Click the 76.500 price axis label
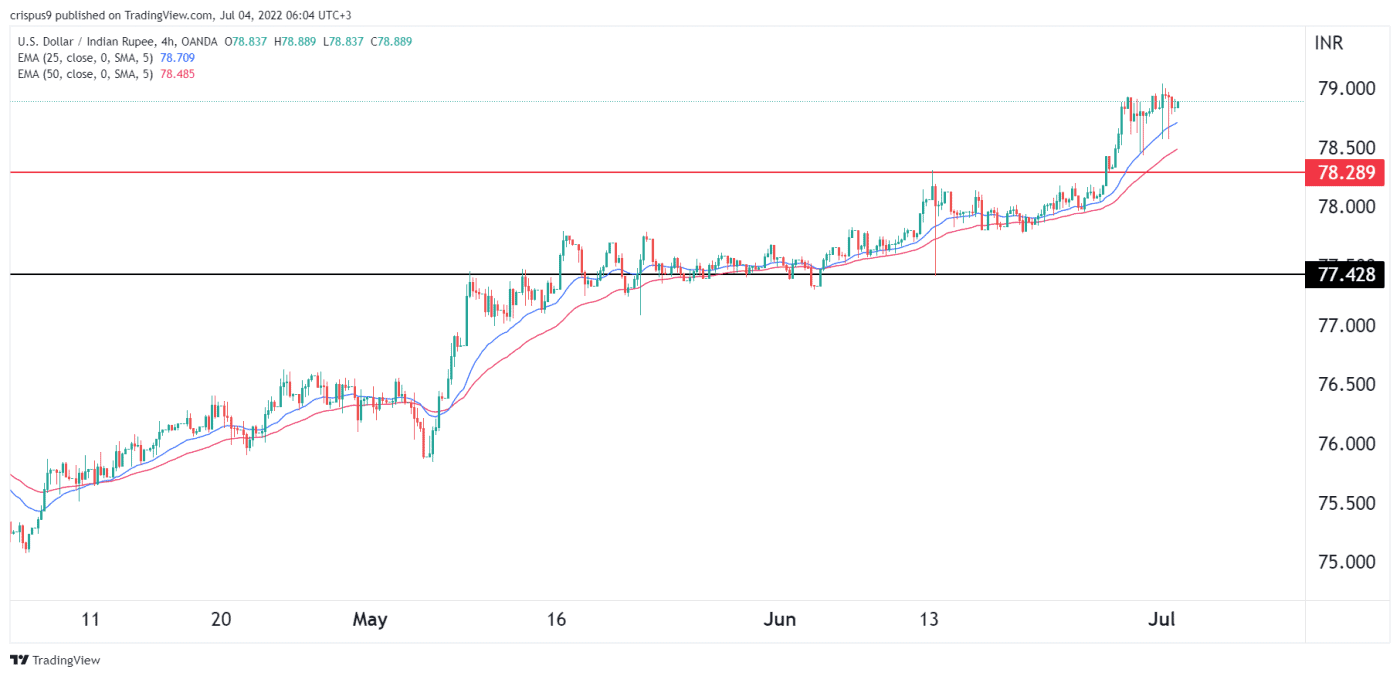The height and width of the screenshot is (676, 1400). tap(1346, 385)
